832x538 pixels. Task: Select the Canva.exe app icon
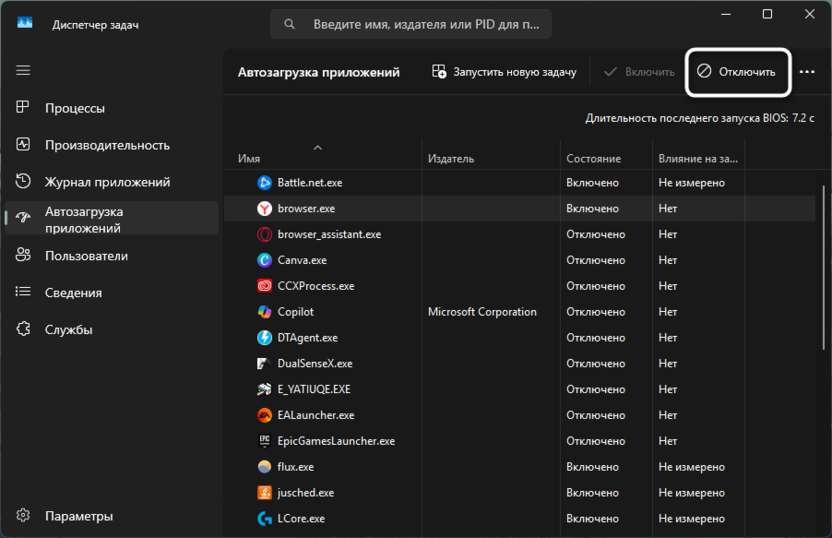(x=264, y=260)
